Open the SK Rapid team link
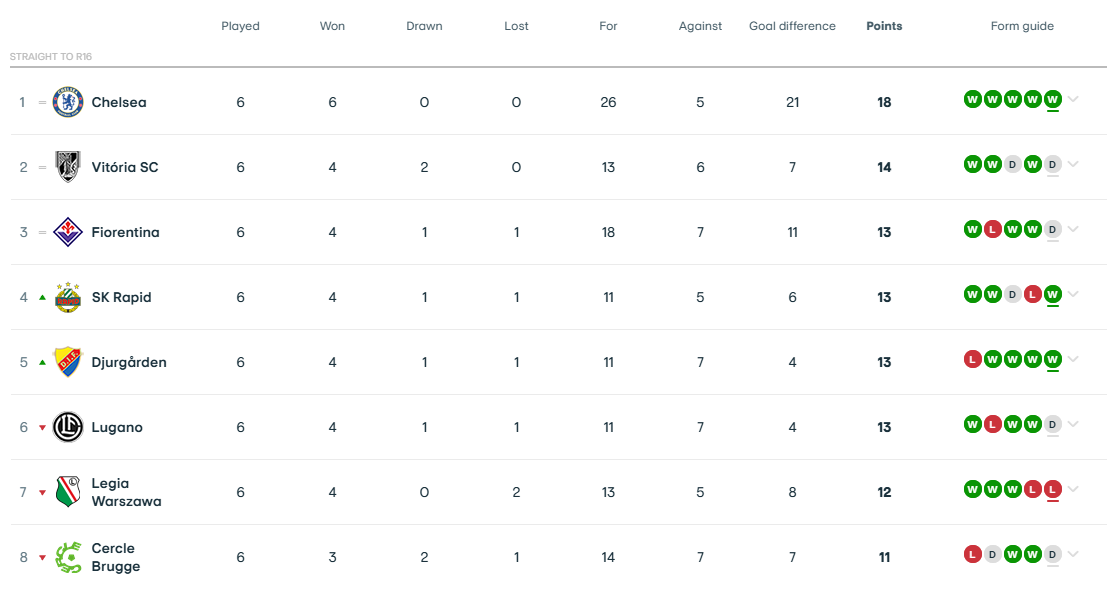 [121, 297]
